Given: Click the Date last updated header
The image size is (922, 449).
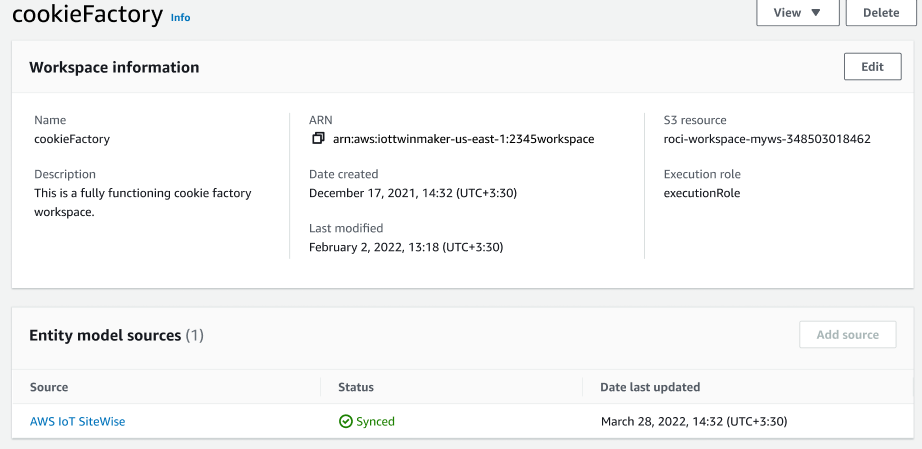Looking at the screenshot, I should (650, 387).
